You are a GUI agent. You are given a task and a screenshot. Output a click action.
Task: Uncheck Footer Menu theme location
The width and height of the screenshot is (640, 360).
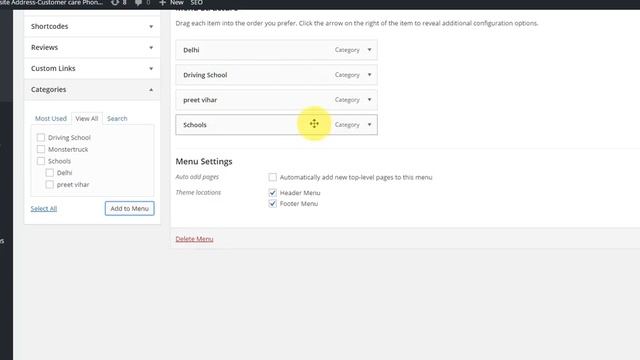click(x=273, y=203)
